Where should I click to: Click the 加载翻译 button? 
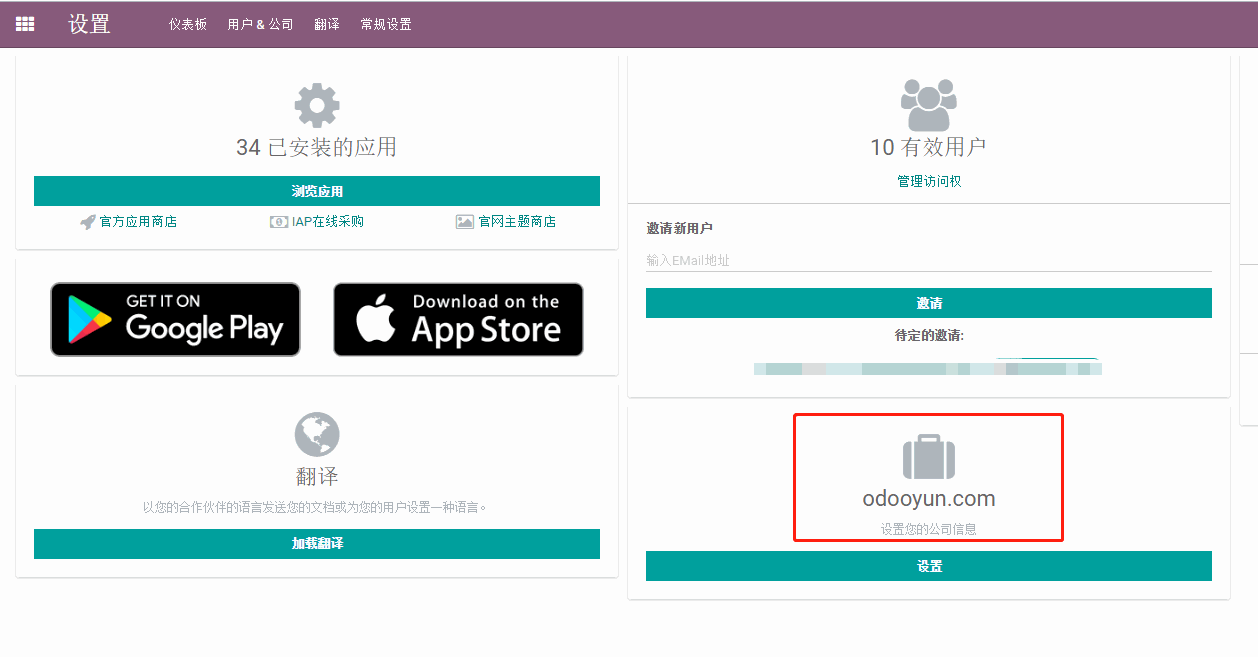tap(317, 544)
